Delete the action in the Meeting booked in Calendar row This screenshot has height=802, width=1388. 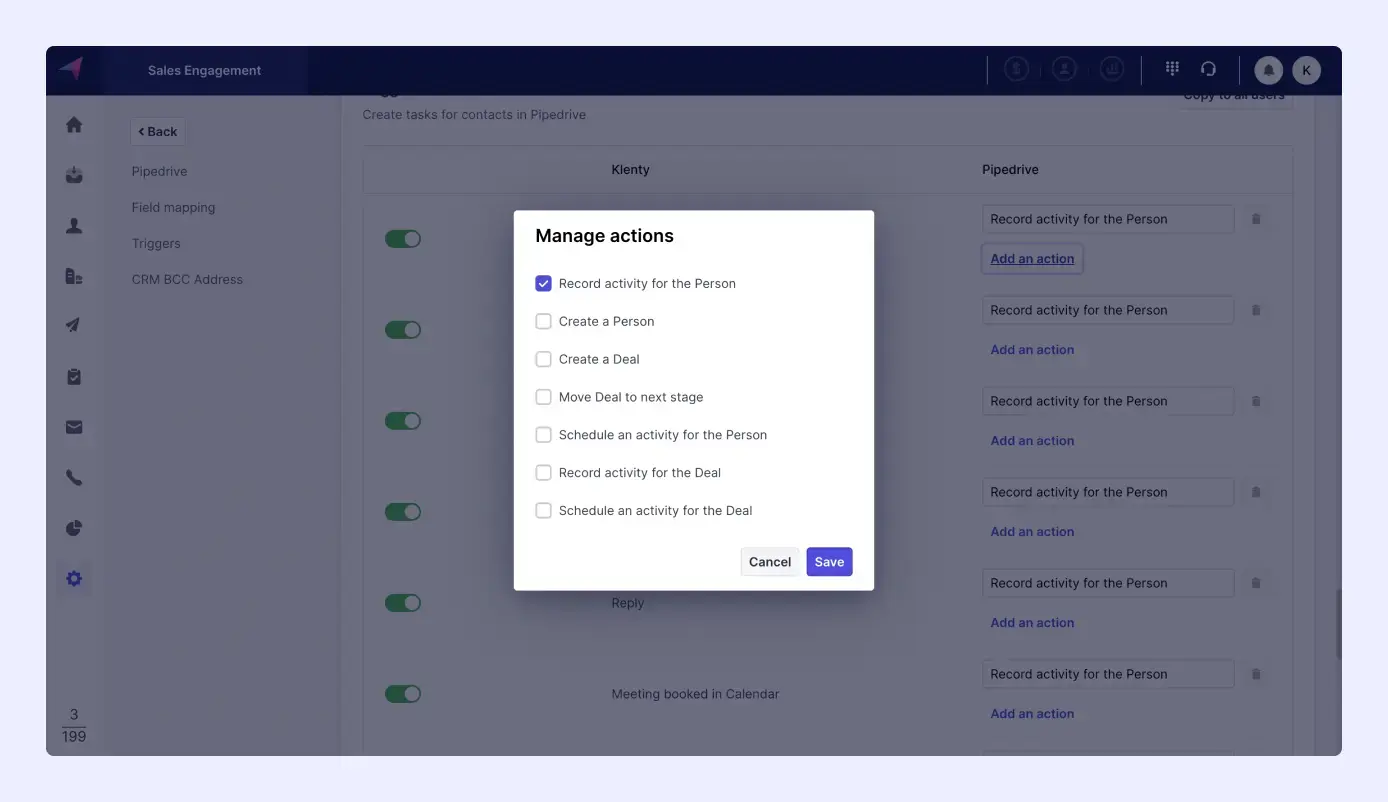point(1256,674)
